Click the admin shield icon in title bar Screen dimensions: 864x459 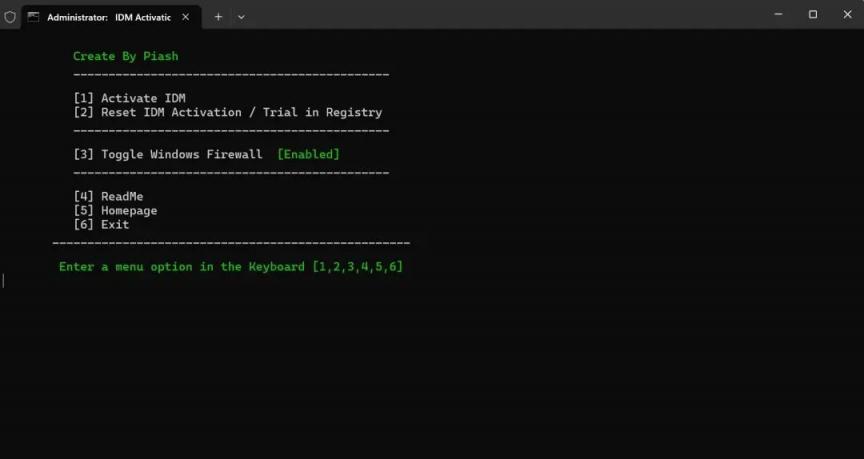click(10, 16)
